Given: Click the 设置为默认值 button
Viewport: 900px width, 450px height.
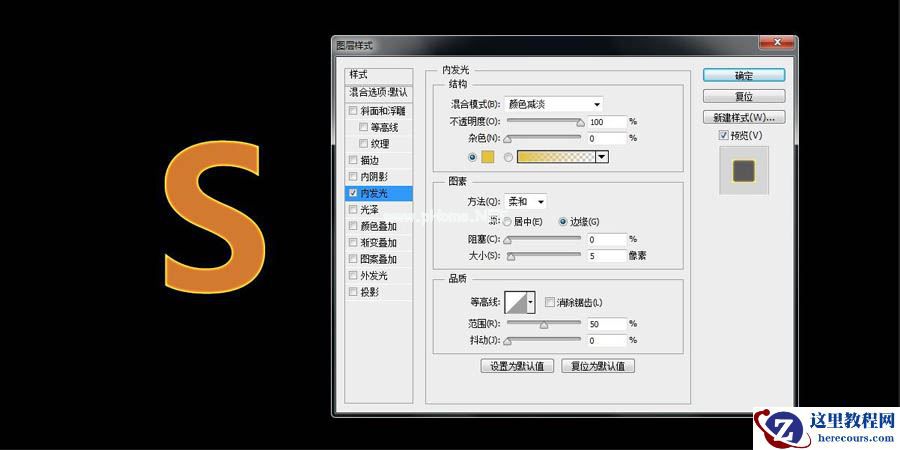Looking at the screenshot, I should pyautogui.click(x=517, y=366).
